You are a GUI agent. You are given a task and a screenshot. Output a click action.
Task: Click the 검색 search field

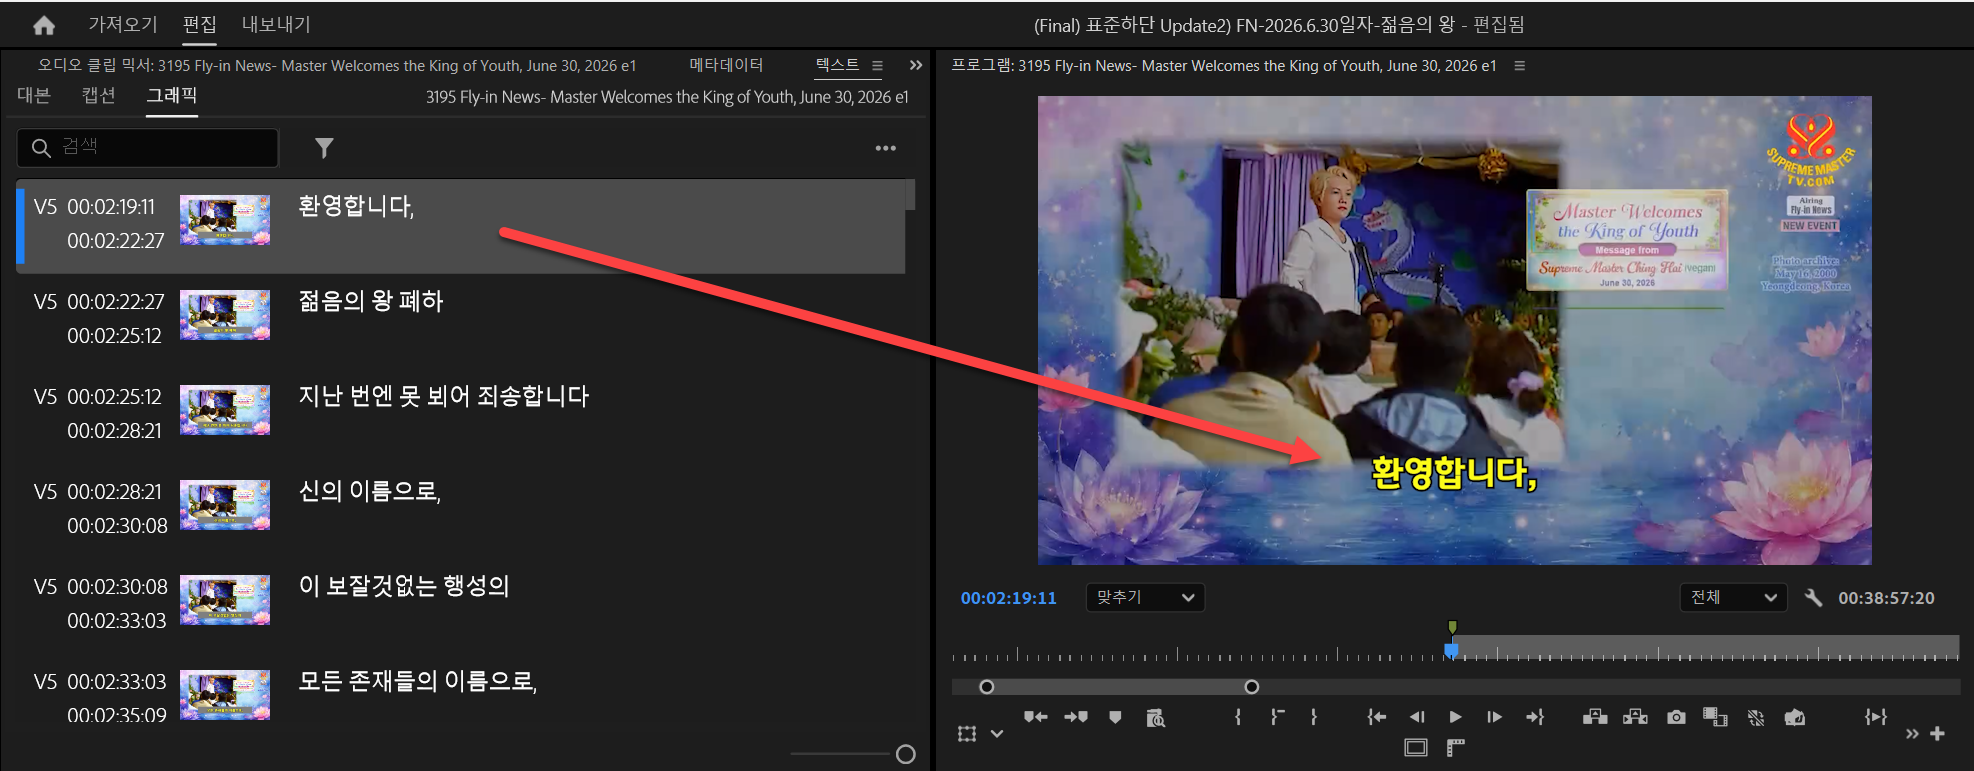[x=148, y=147]
